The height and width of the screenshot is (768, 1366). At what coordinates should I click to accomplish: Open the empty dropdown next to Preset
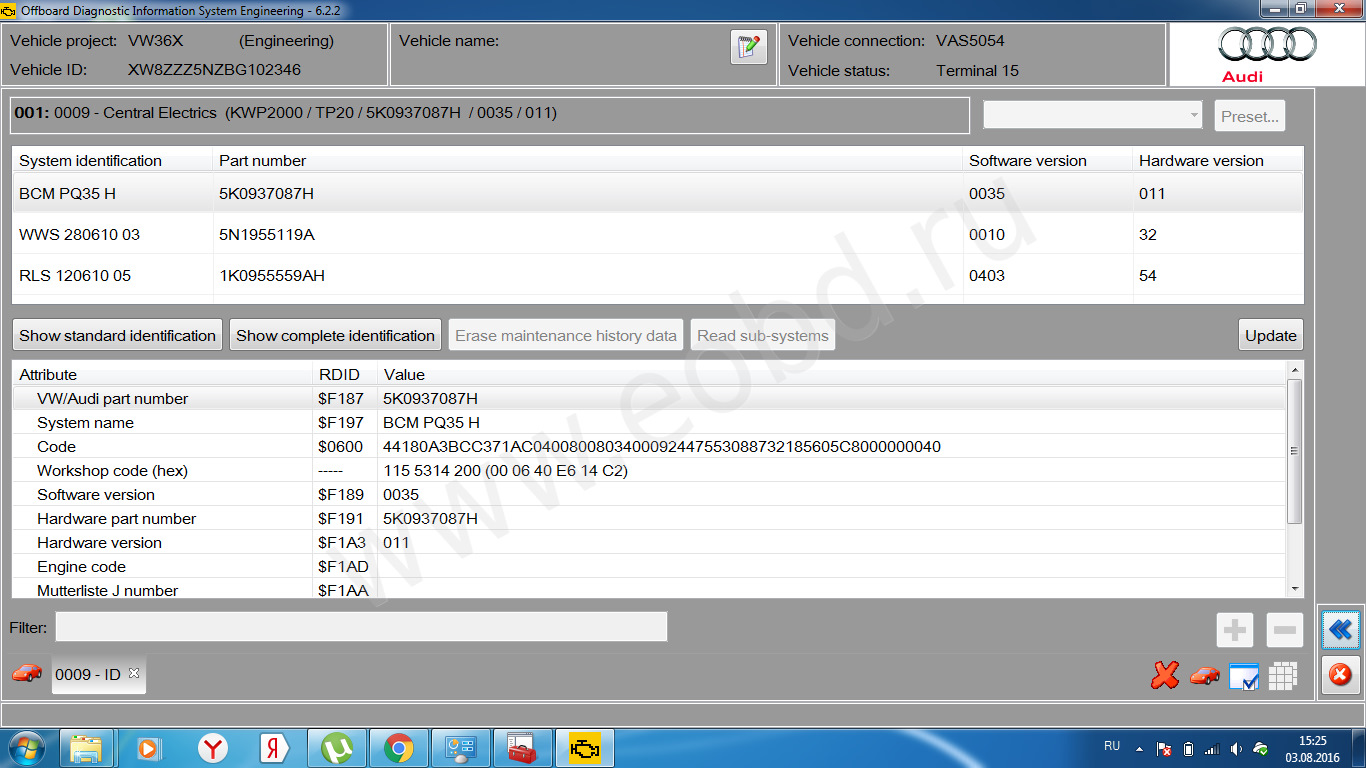1093,115
